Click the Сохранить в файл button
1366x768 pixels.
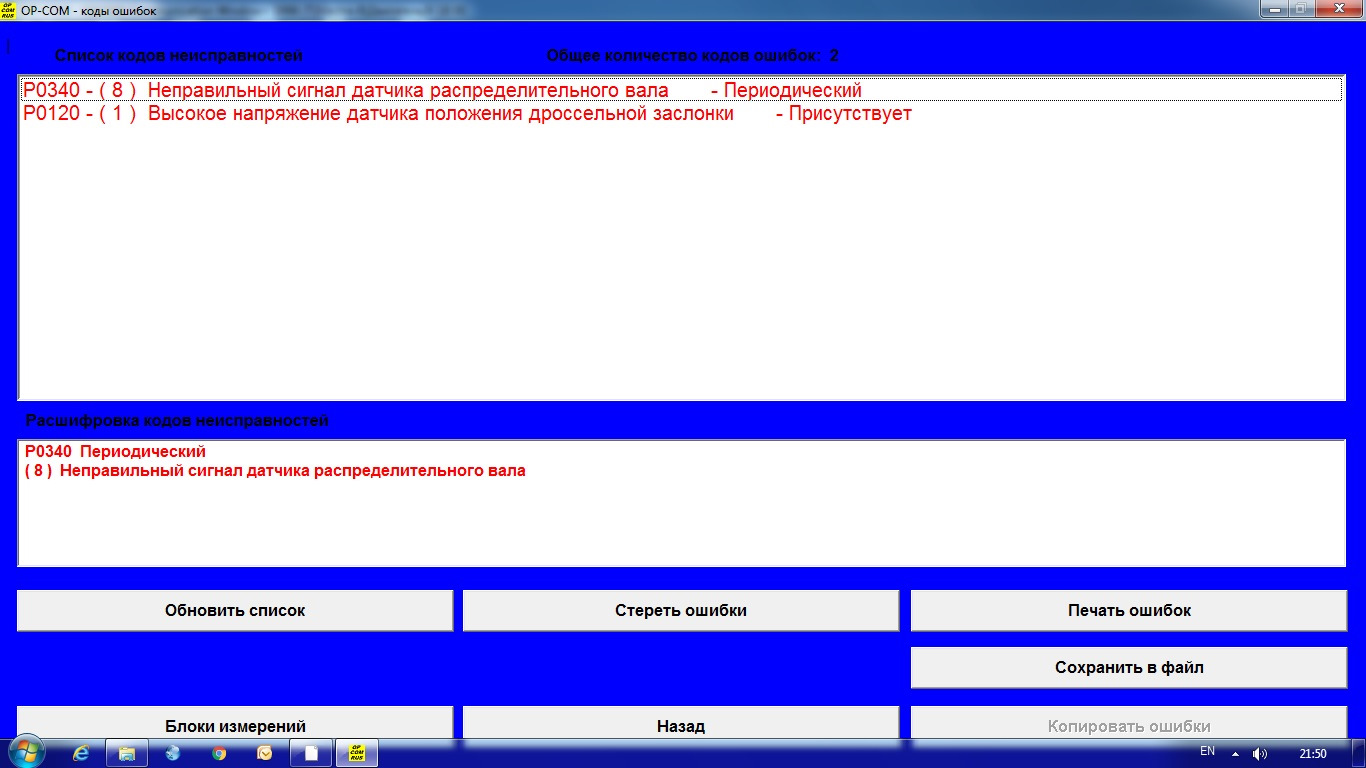pos(1129,667)
